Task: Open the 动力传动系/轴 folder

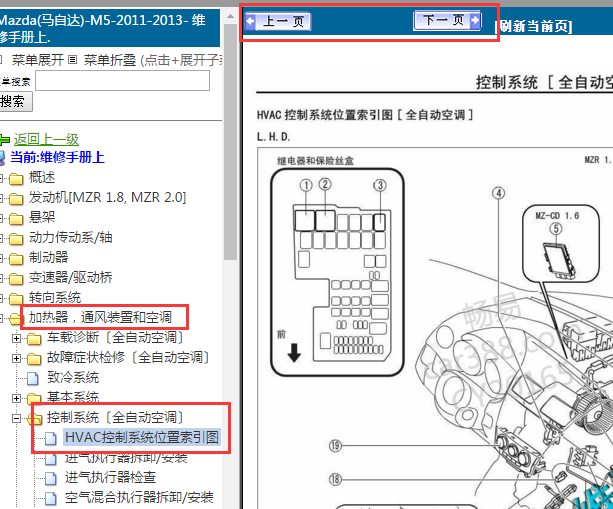Action: [x=71, y=237]
